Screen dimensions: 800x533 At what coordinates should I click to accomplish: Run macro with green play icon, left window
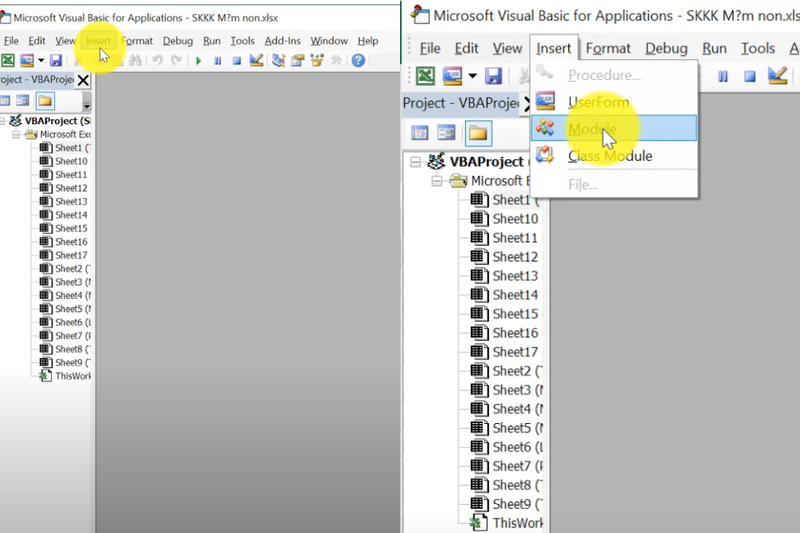(x=198, y=61)
